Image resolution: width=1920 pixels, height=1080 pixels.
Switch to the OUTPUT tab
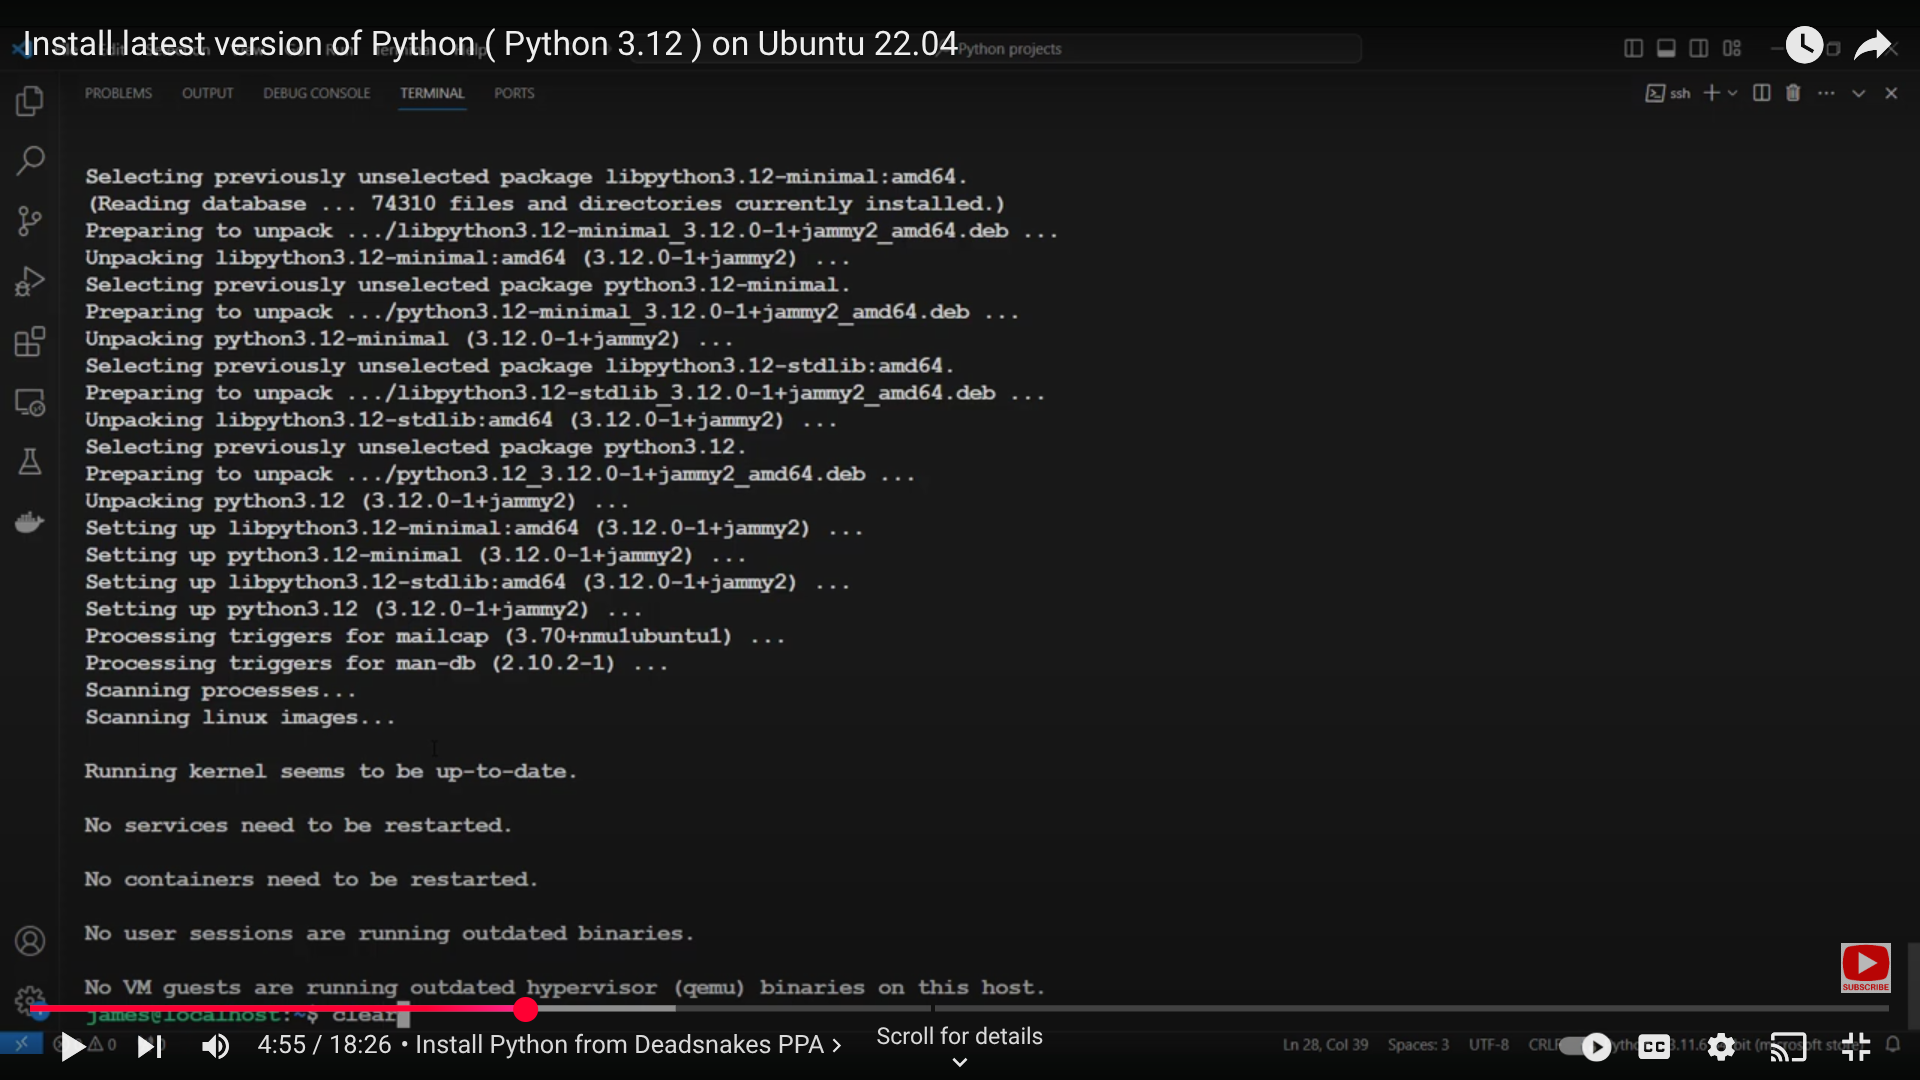[x=207, y=93]
